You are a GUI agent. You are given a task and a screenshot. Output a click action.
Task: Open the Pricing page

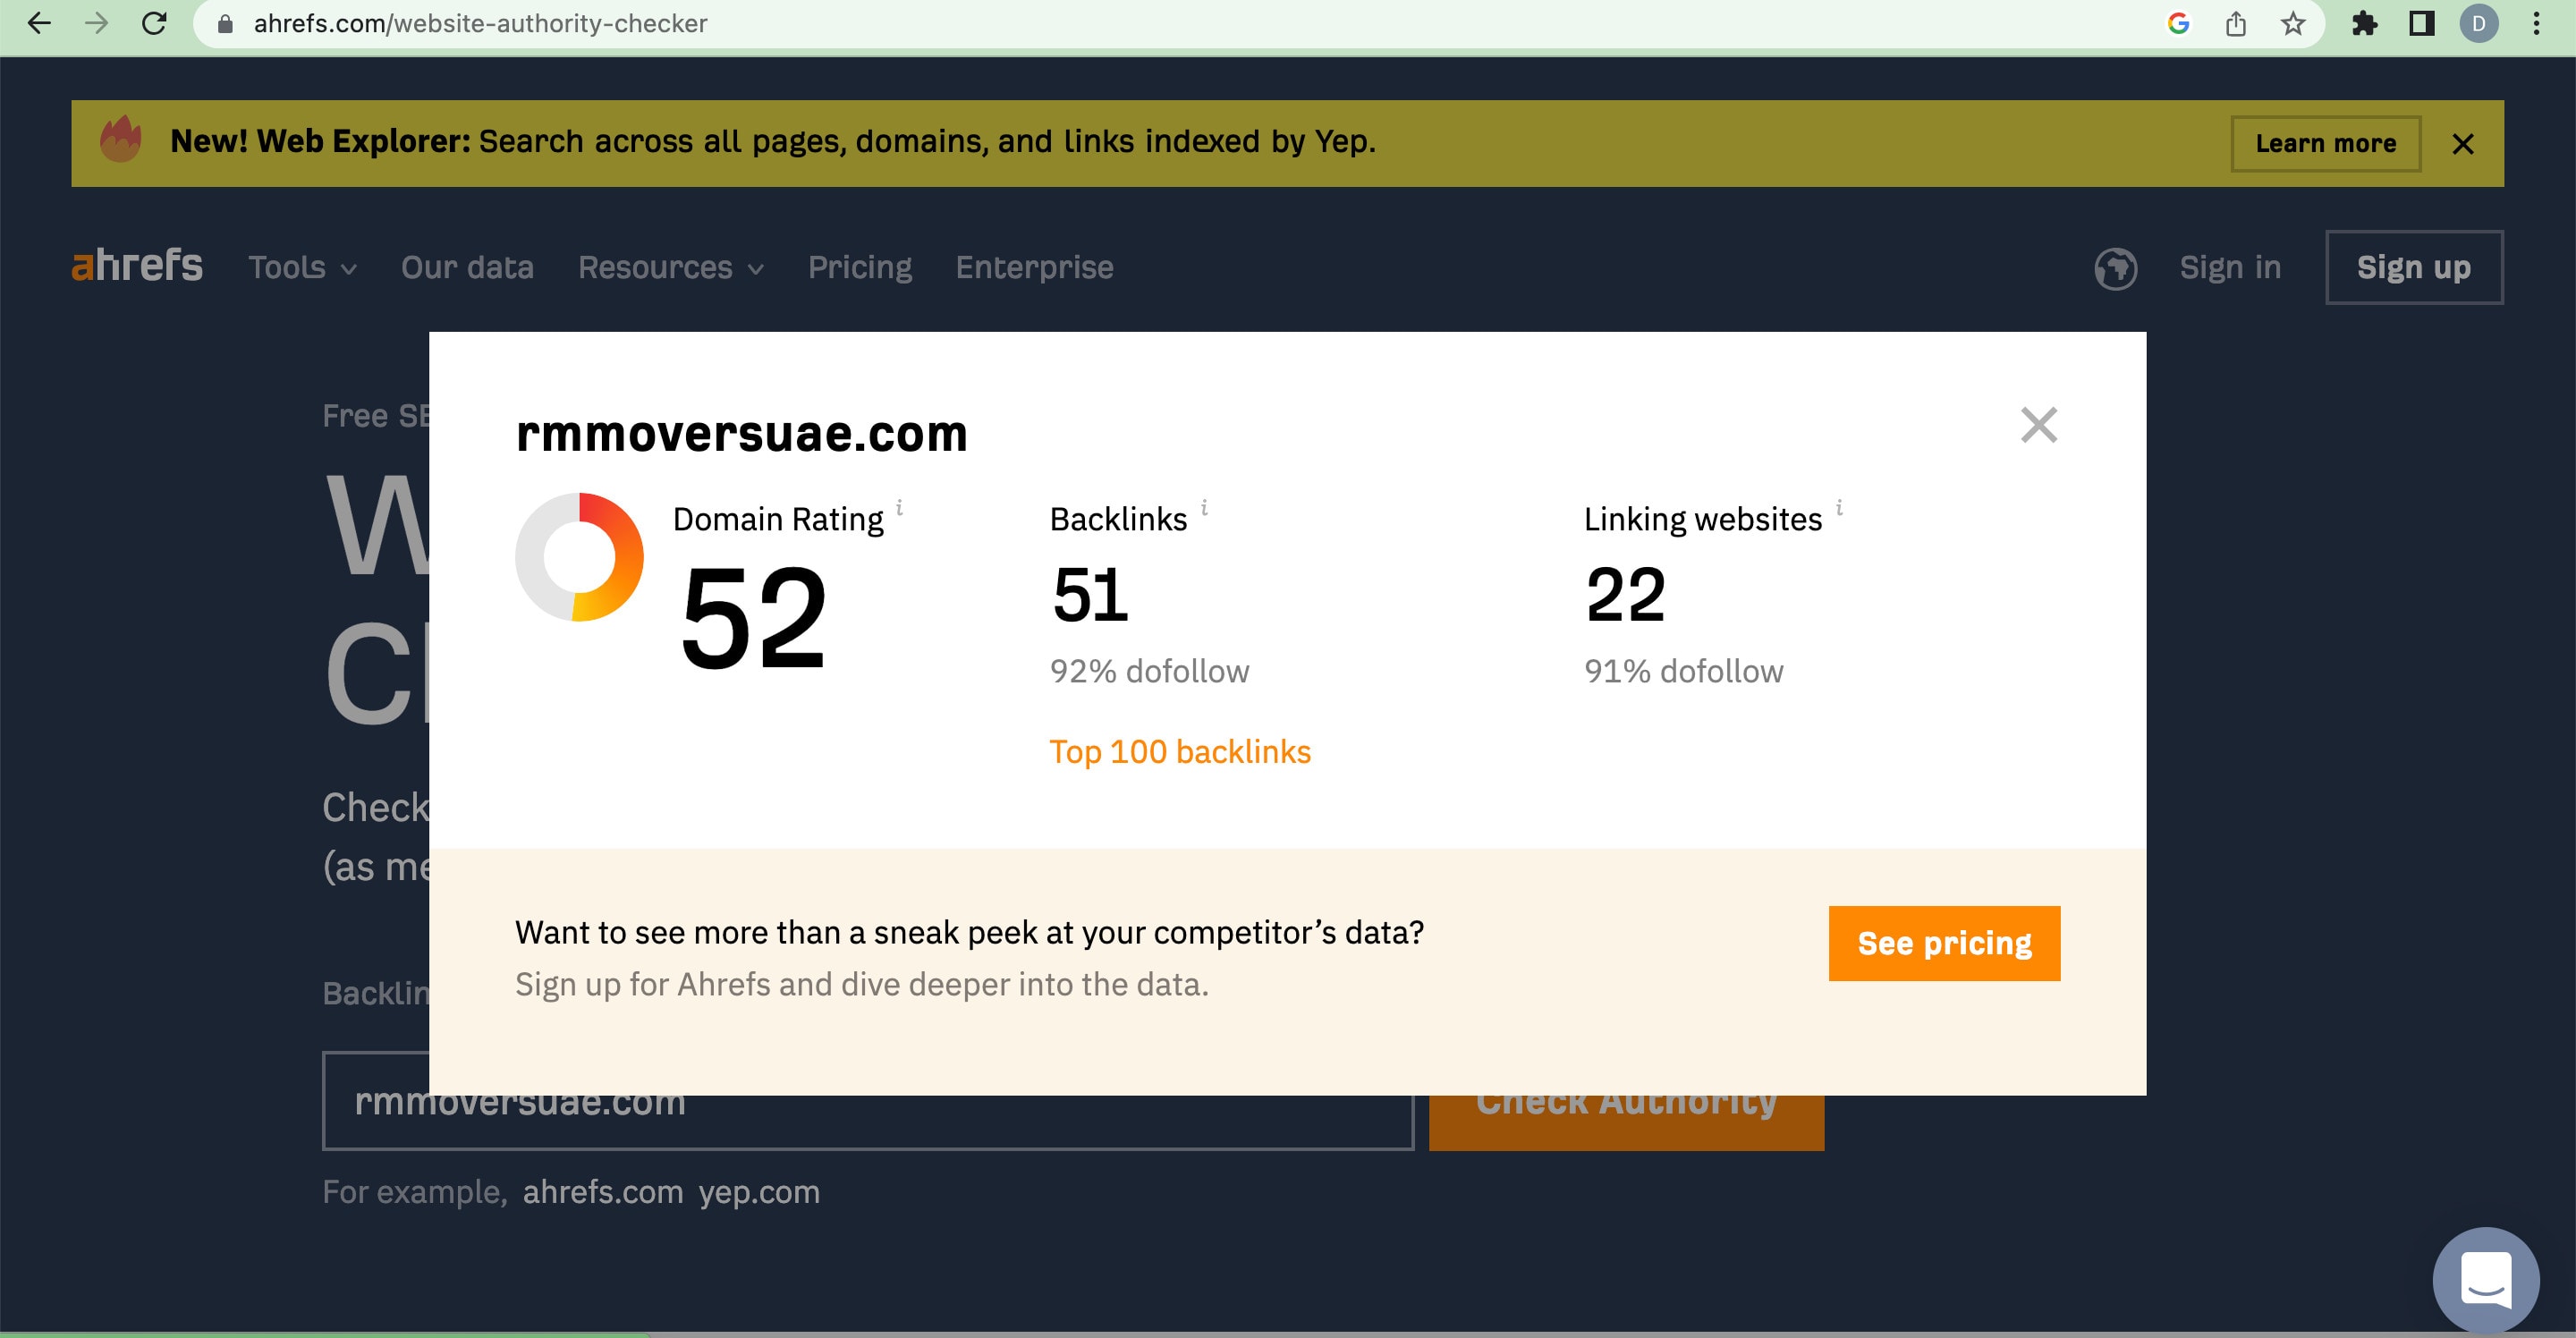tap(860, 267)
